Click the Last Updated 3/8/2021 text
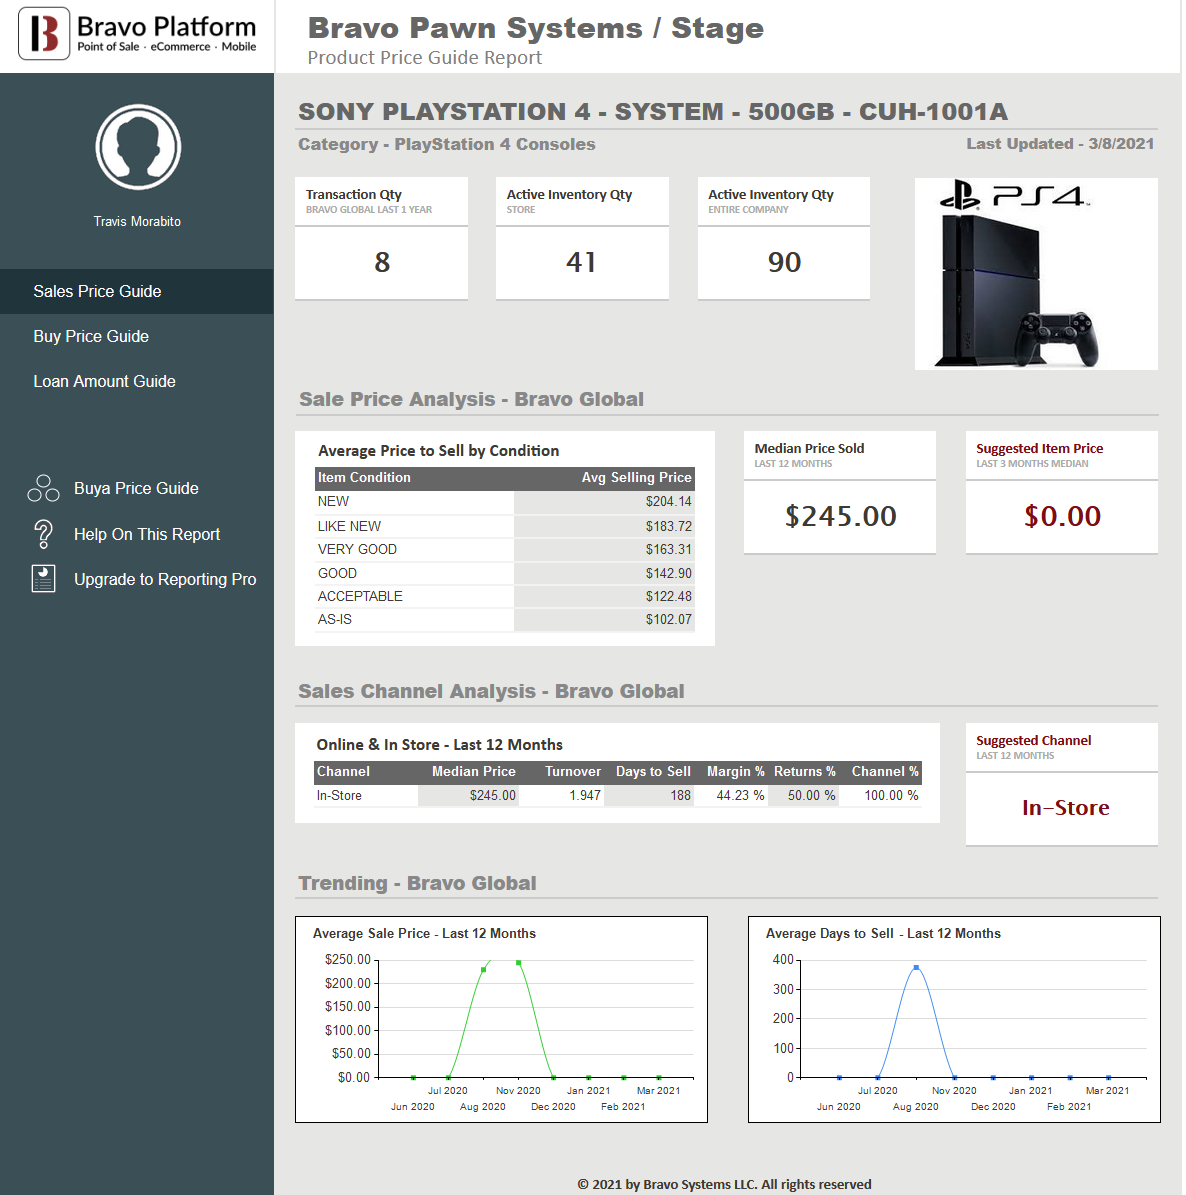This screenshot has width=1186, height=1195. click(1060, 144)
